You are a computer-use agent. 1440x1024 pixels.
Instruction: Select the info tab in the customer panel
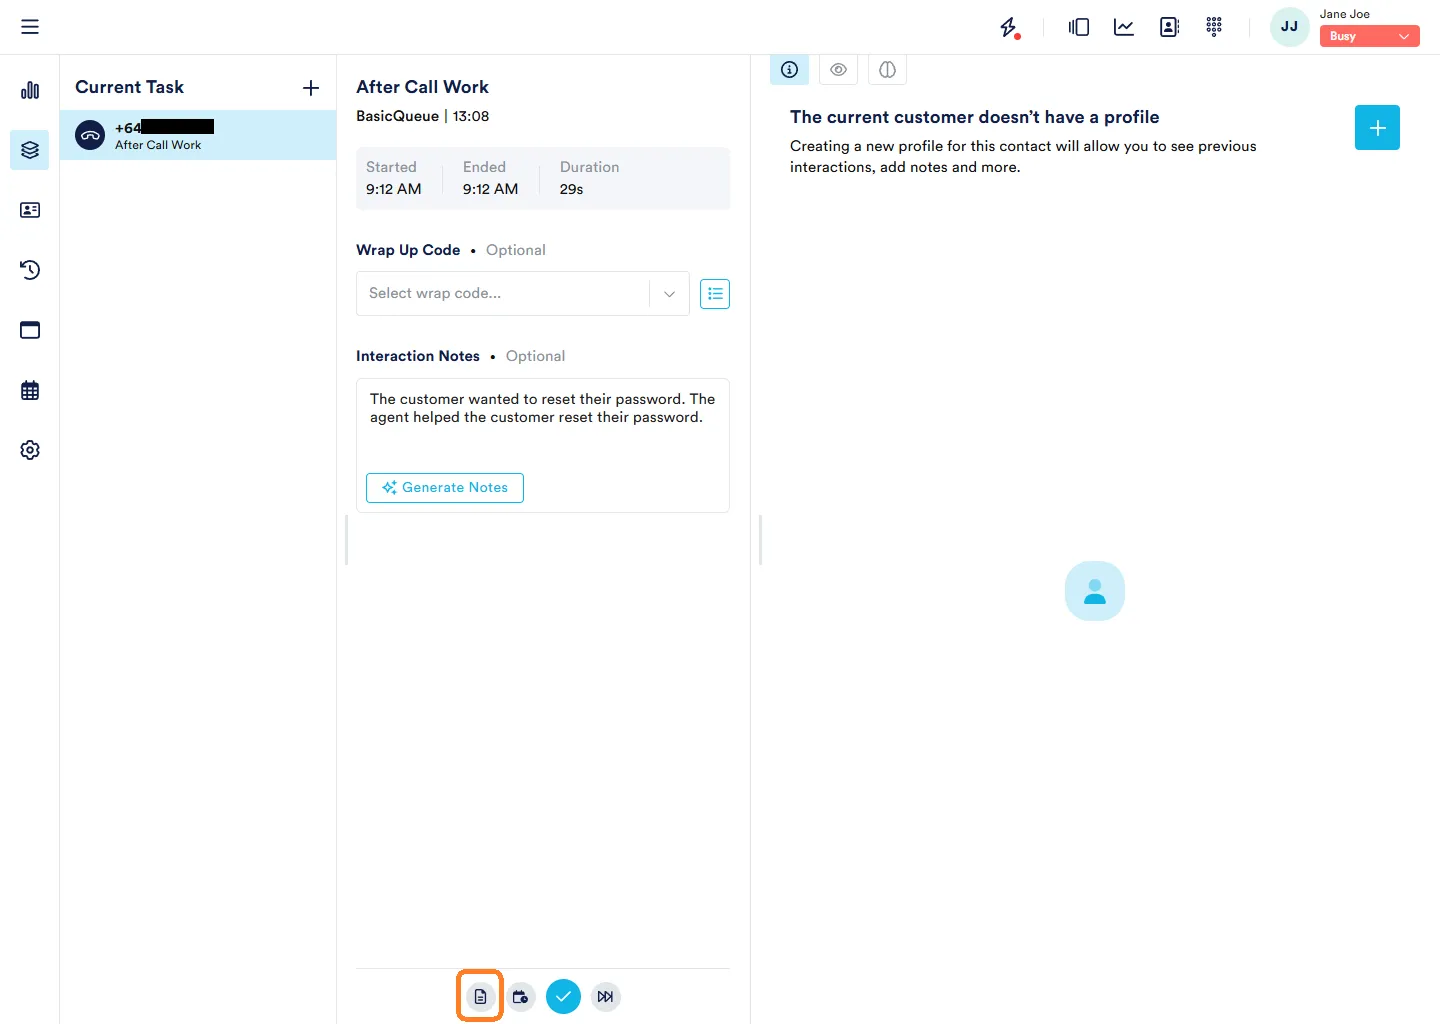(x=789, y=69)
